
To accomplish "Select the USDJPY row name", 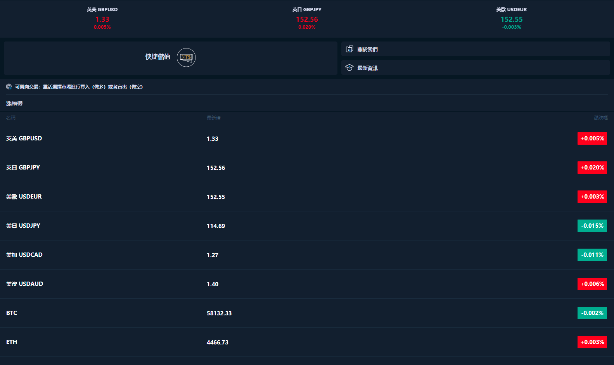I will (23, 226).
